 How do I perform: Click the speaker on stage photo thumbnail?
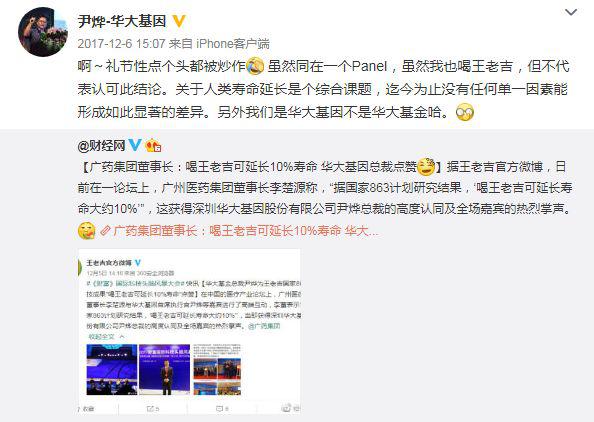164,369
